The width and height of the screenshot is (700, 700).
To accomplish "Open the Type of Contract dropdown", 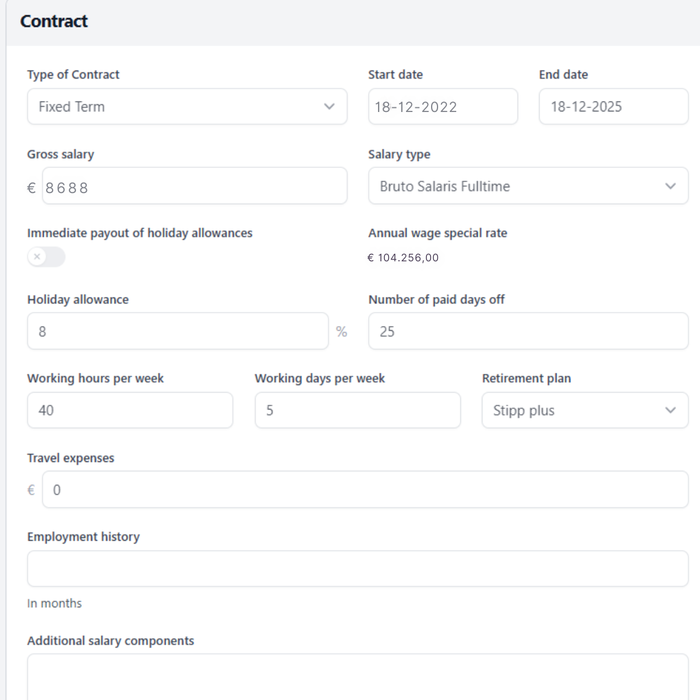I will (187, 107).
